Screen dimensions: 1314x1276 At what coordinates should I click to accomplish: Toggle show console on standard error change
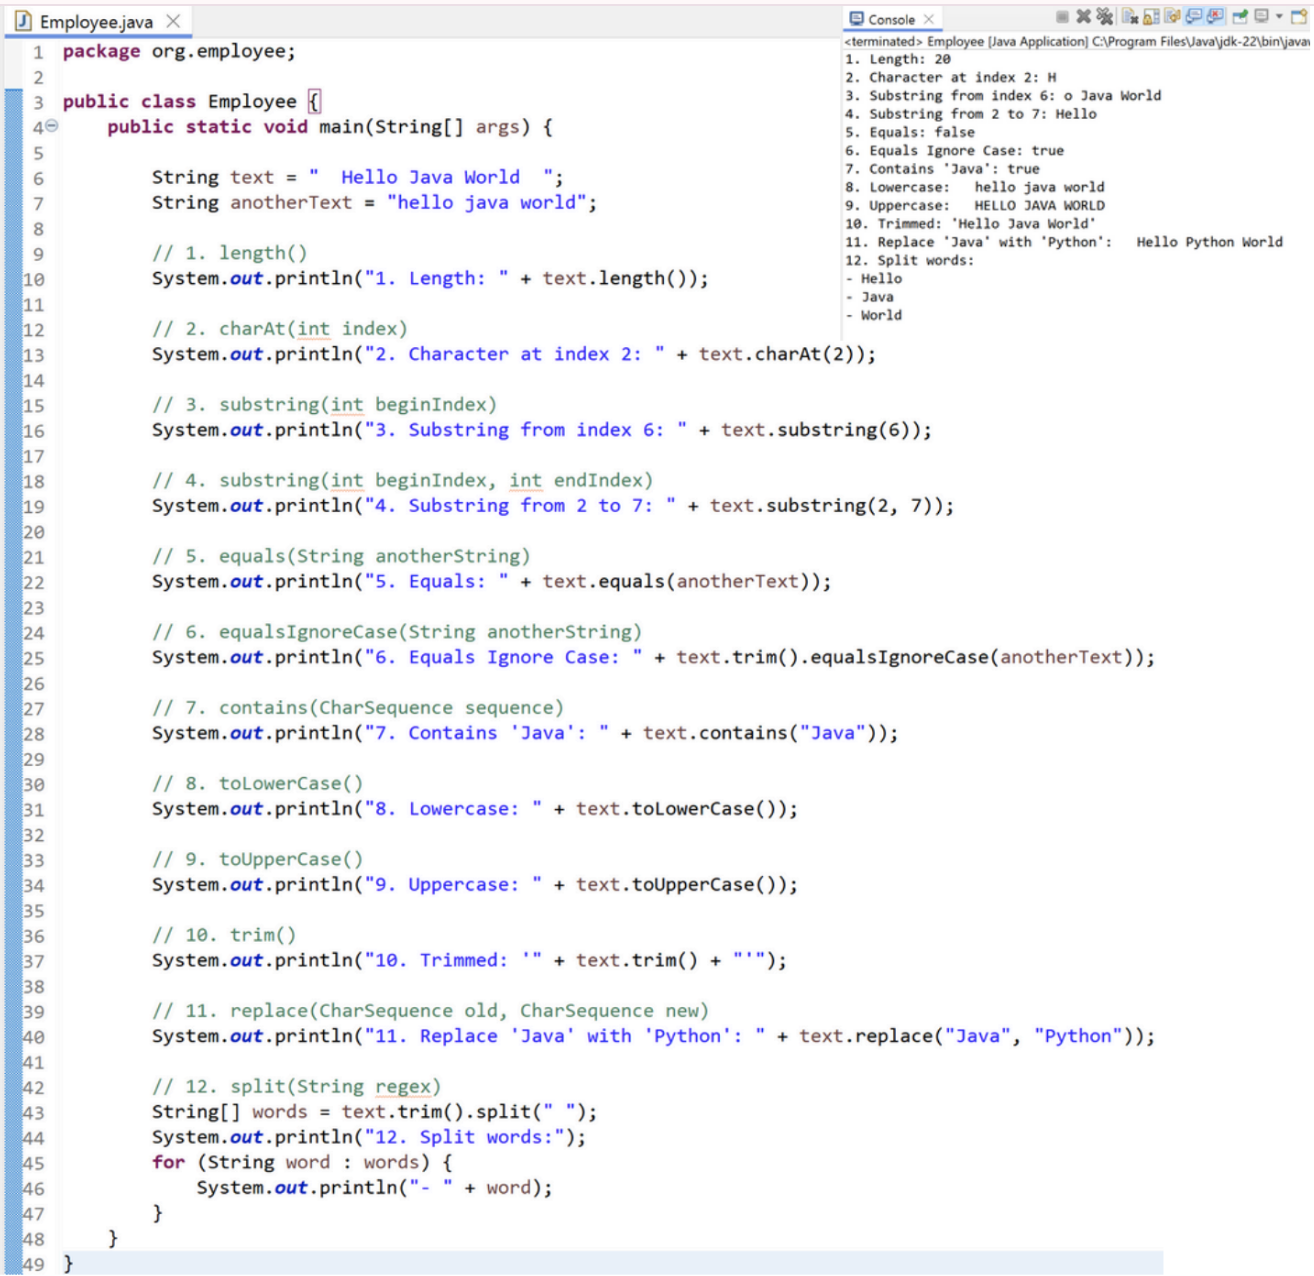pyautogui.click(x=1216, y=16)
